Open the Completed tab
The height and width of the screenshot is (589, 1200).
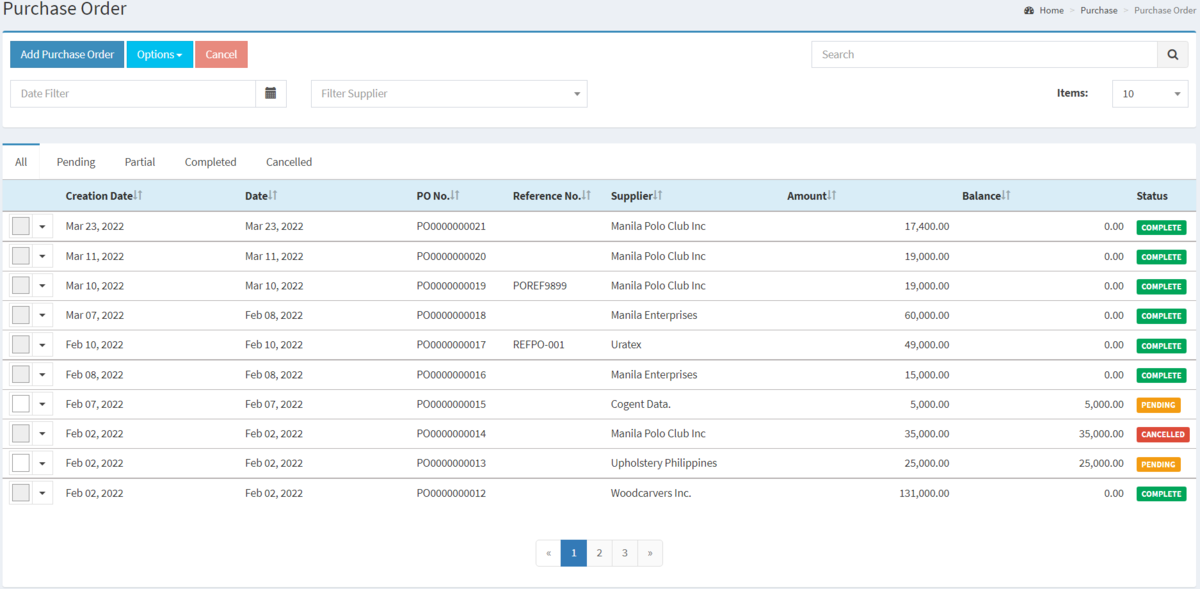[209, 161]
